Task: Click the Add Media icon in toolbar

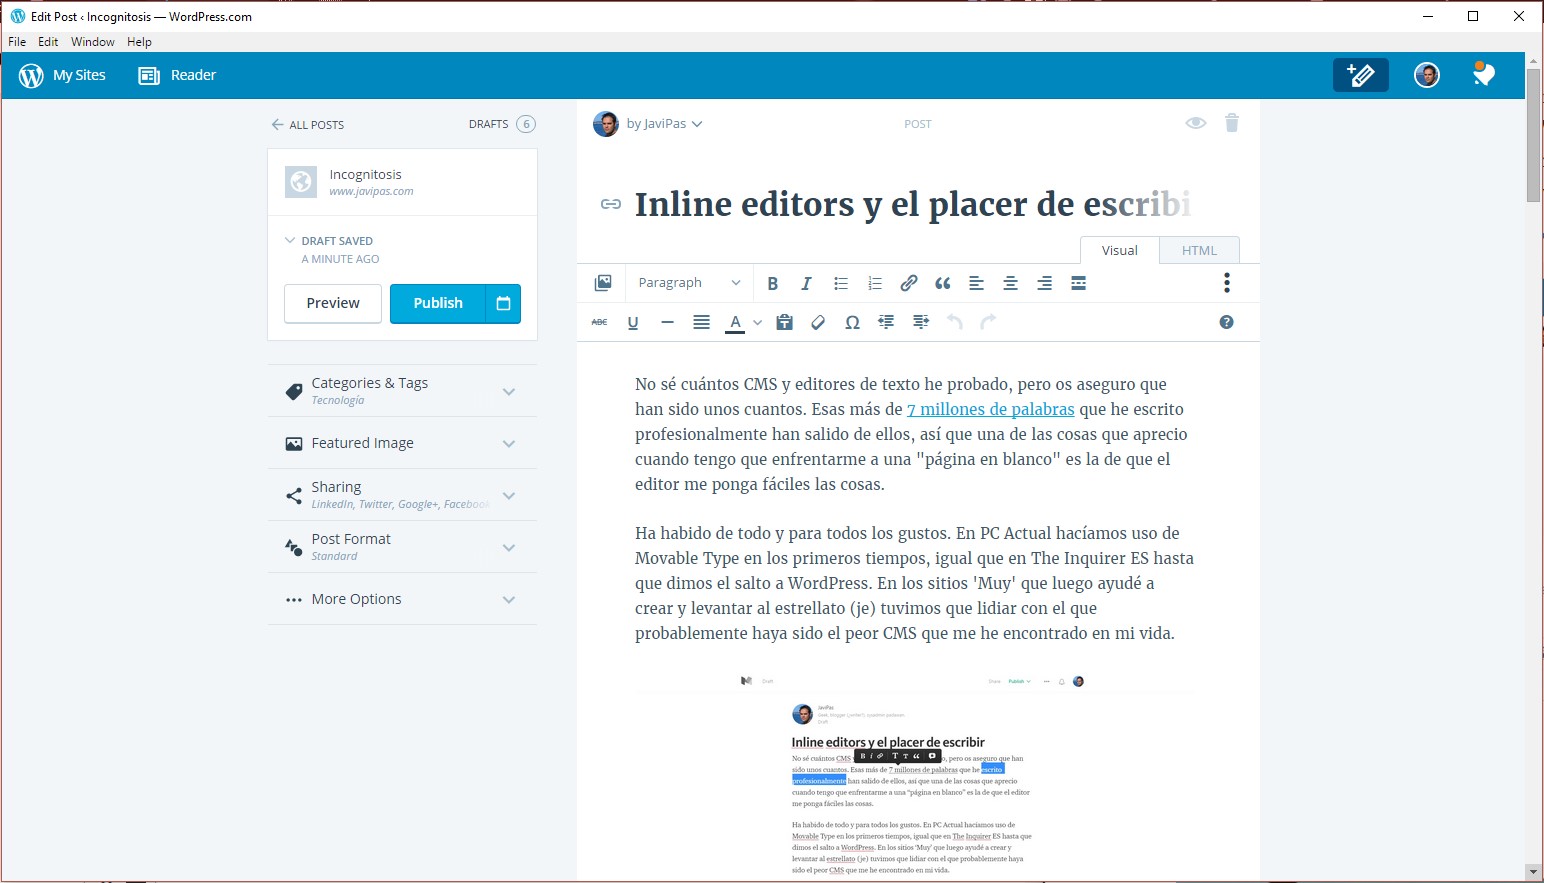Action: coord(603,283)
